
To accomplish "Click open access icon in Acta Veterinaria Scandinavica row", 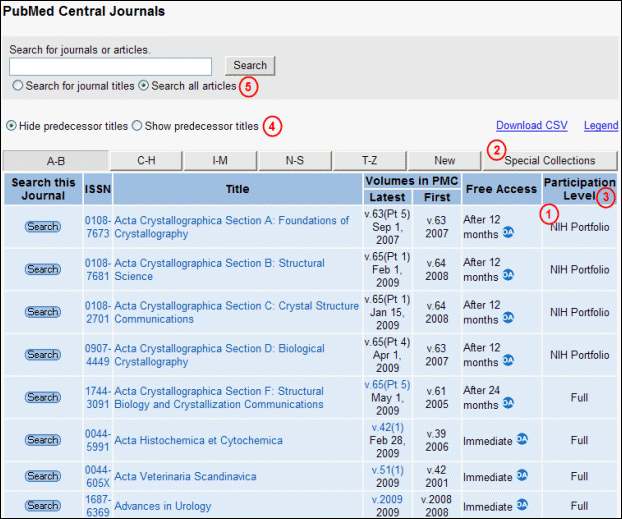I will (522, 476).
